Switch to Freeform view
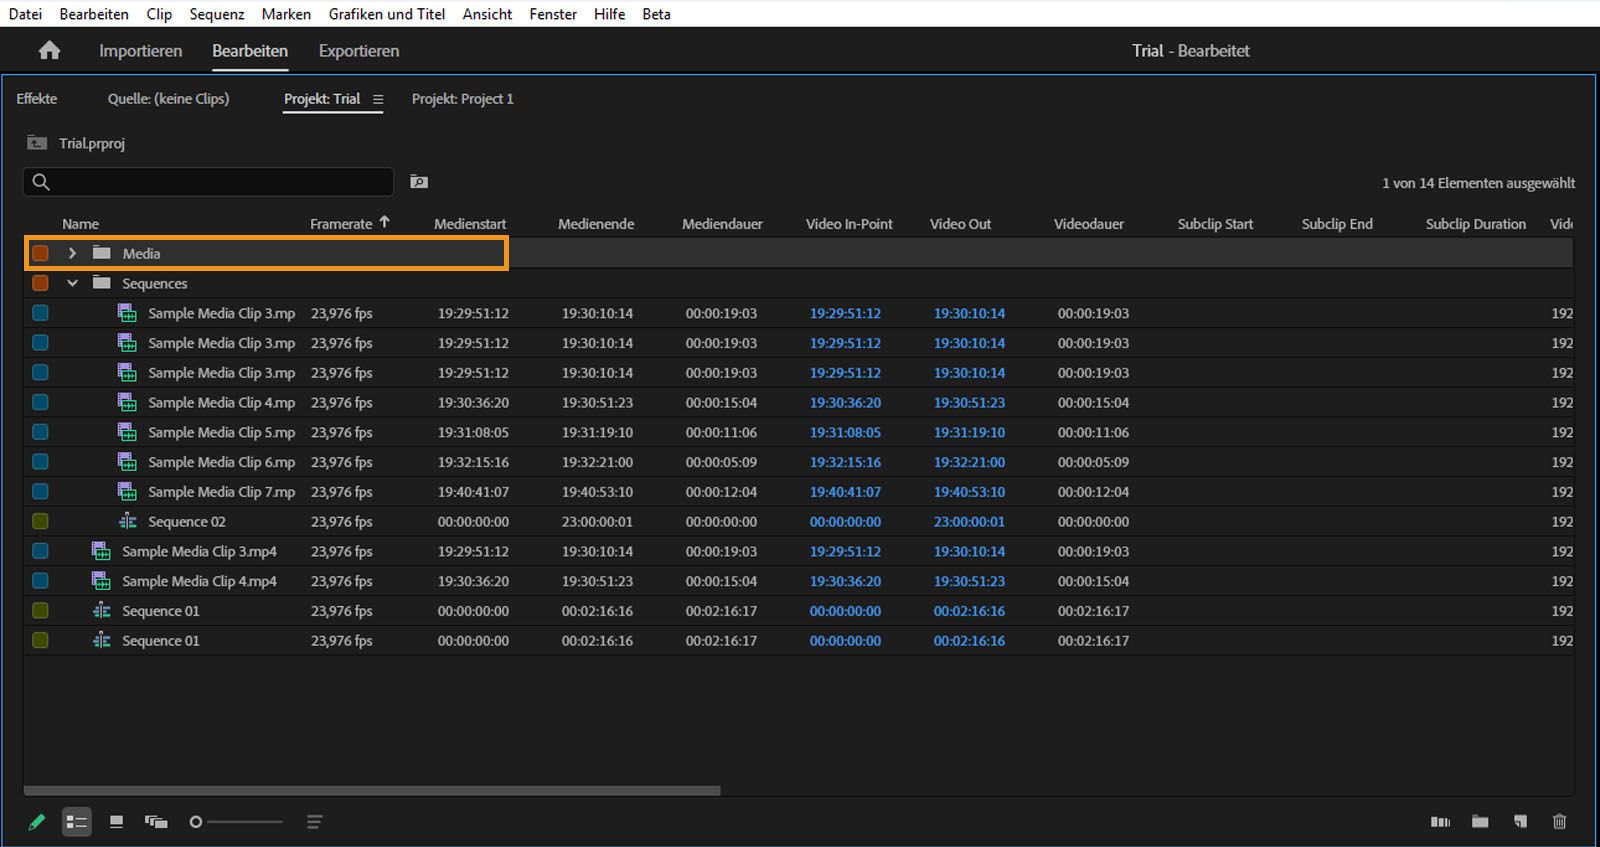This screenshot has width=1600, height=847. pos(155,822)
